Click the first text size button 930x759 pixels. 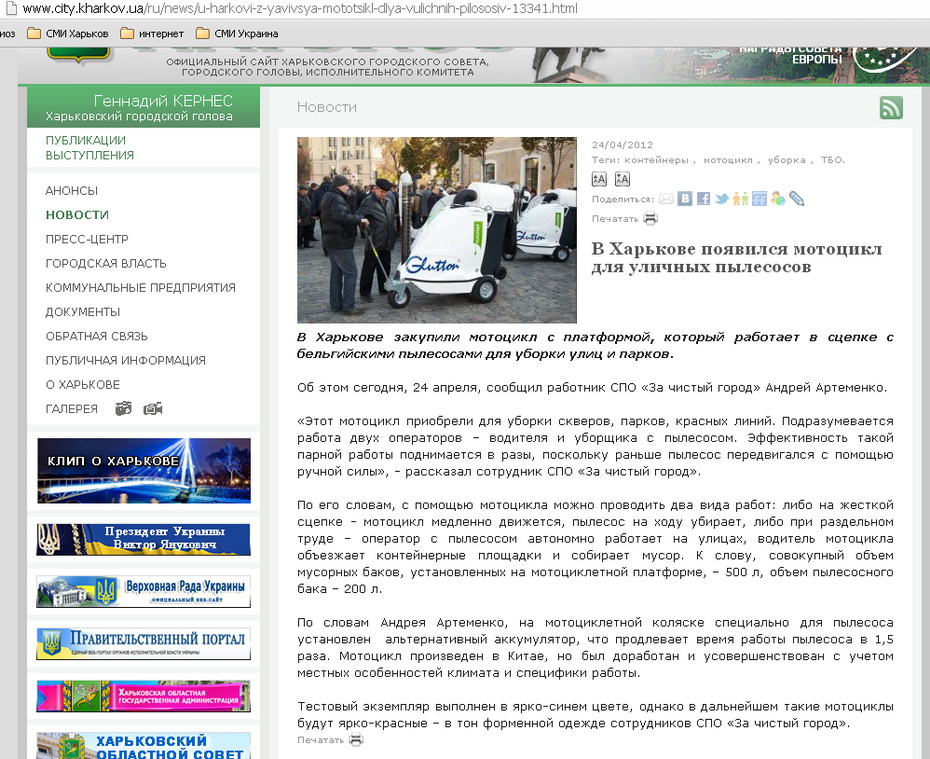coord(599,179)
